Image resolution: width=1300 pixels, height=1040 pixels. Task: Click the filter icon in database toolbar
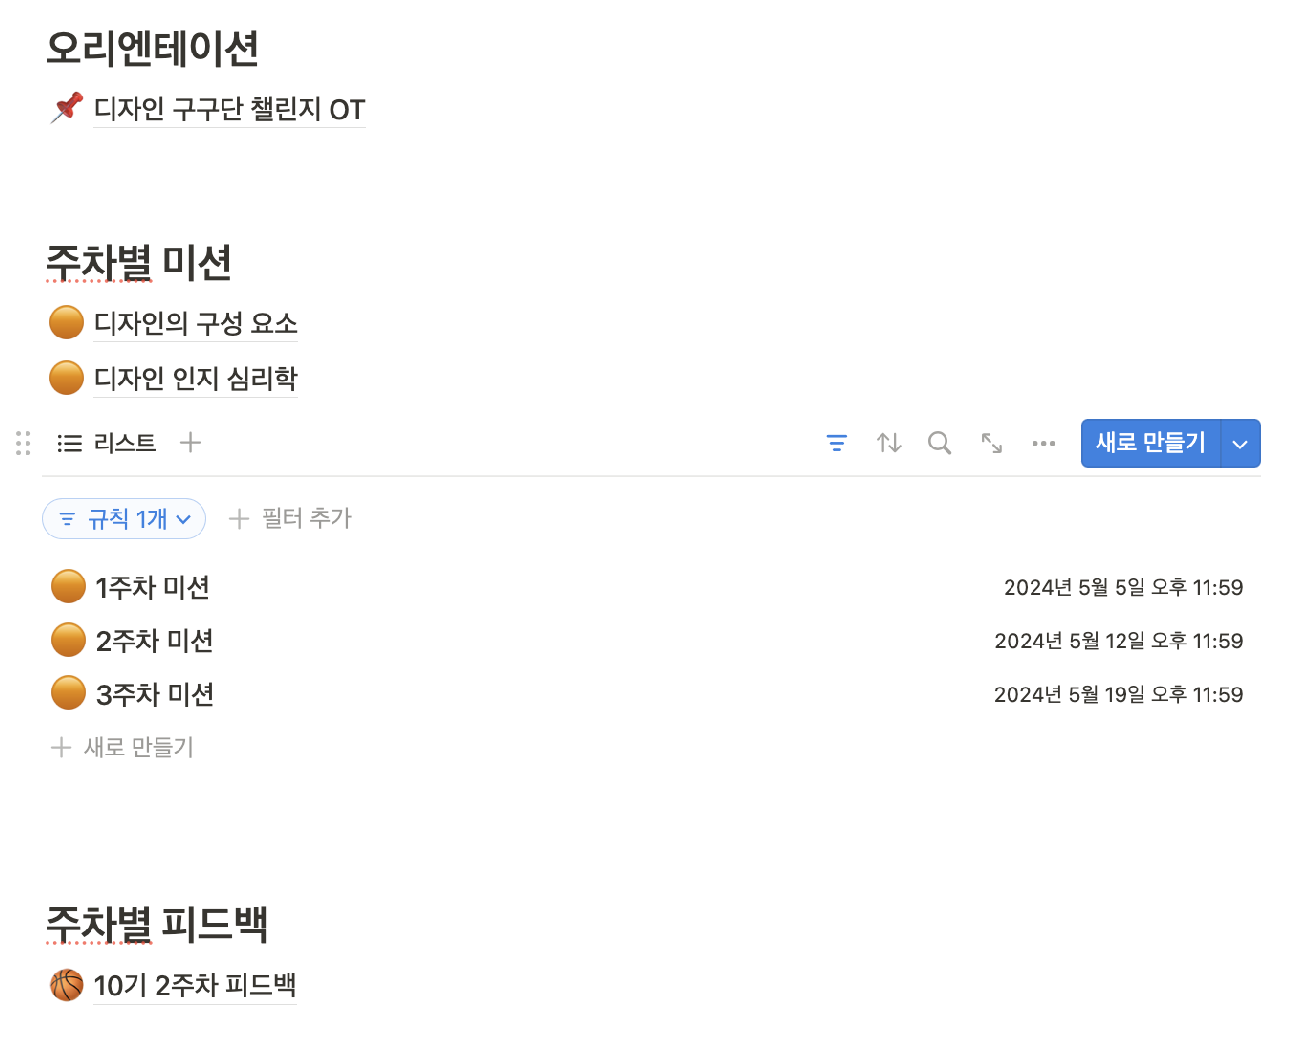(837, 443)
